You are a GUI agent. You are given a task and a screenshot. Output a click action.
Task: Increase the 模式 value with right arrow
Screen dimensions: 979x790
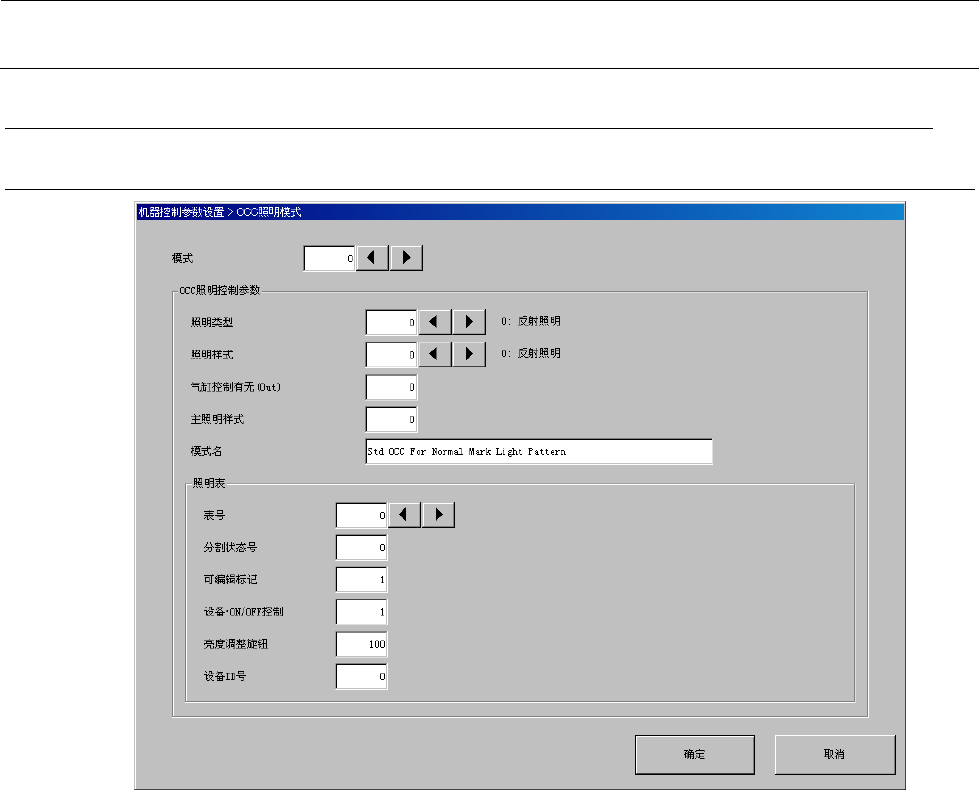[406, 258]
